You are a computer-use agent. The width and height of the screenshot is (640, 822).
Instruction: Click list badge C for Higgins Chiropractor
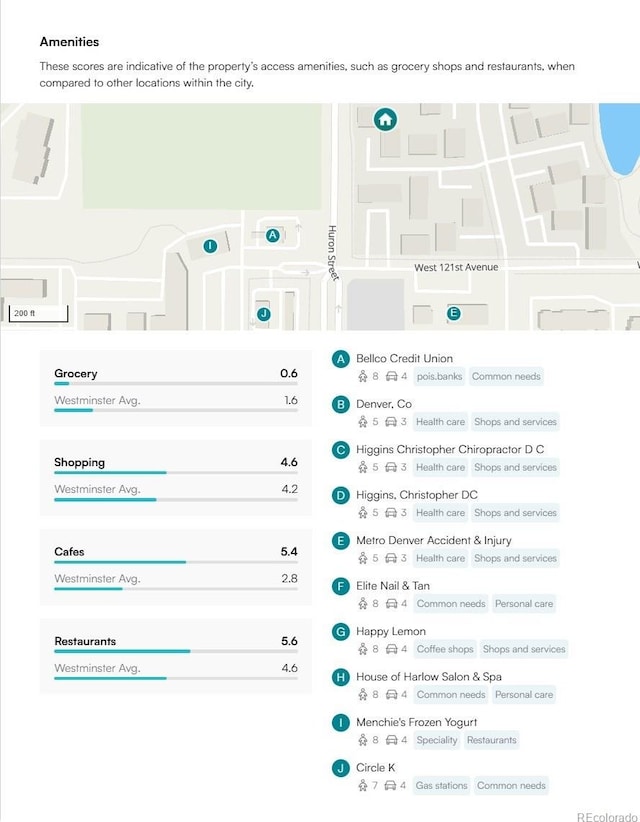click(341, 450)
